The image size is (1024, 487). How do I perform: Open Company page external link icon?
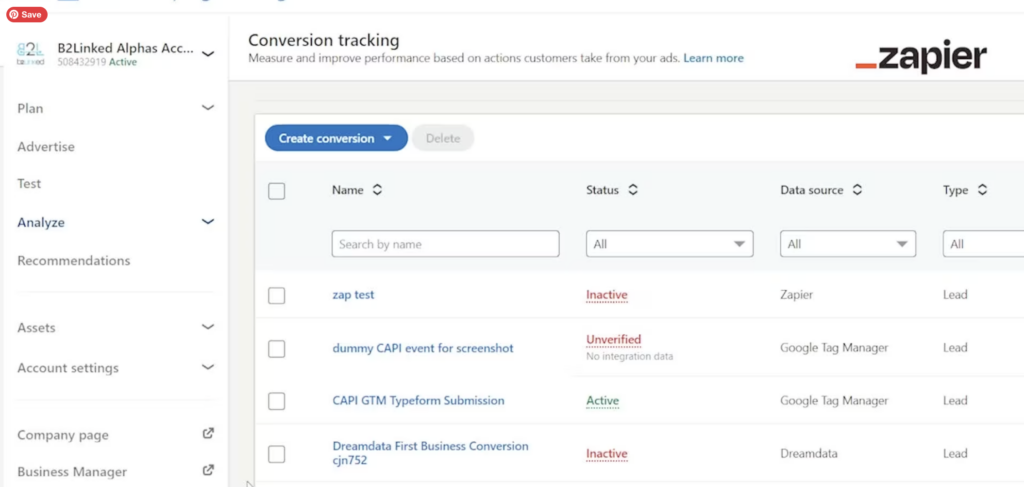point(208,434)
